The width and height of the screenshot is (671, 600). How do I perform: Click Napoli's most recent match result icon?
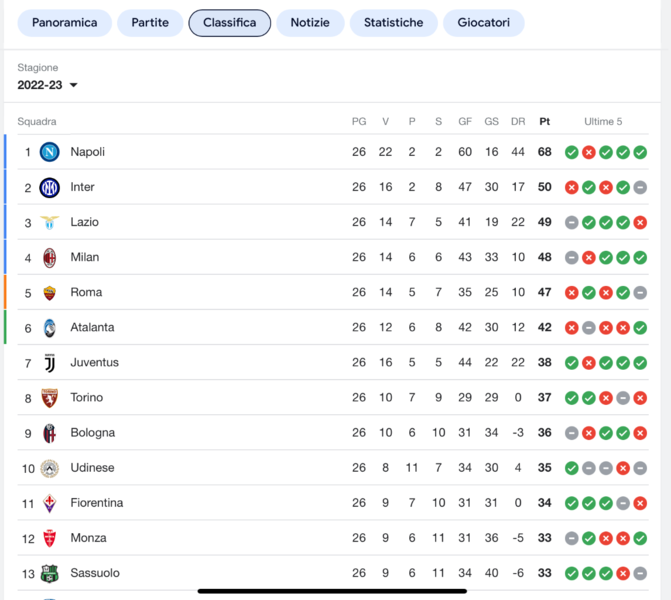pyautogui.click(x=640, y=152)
